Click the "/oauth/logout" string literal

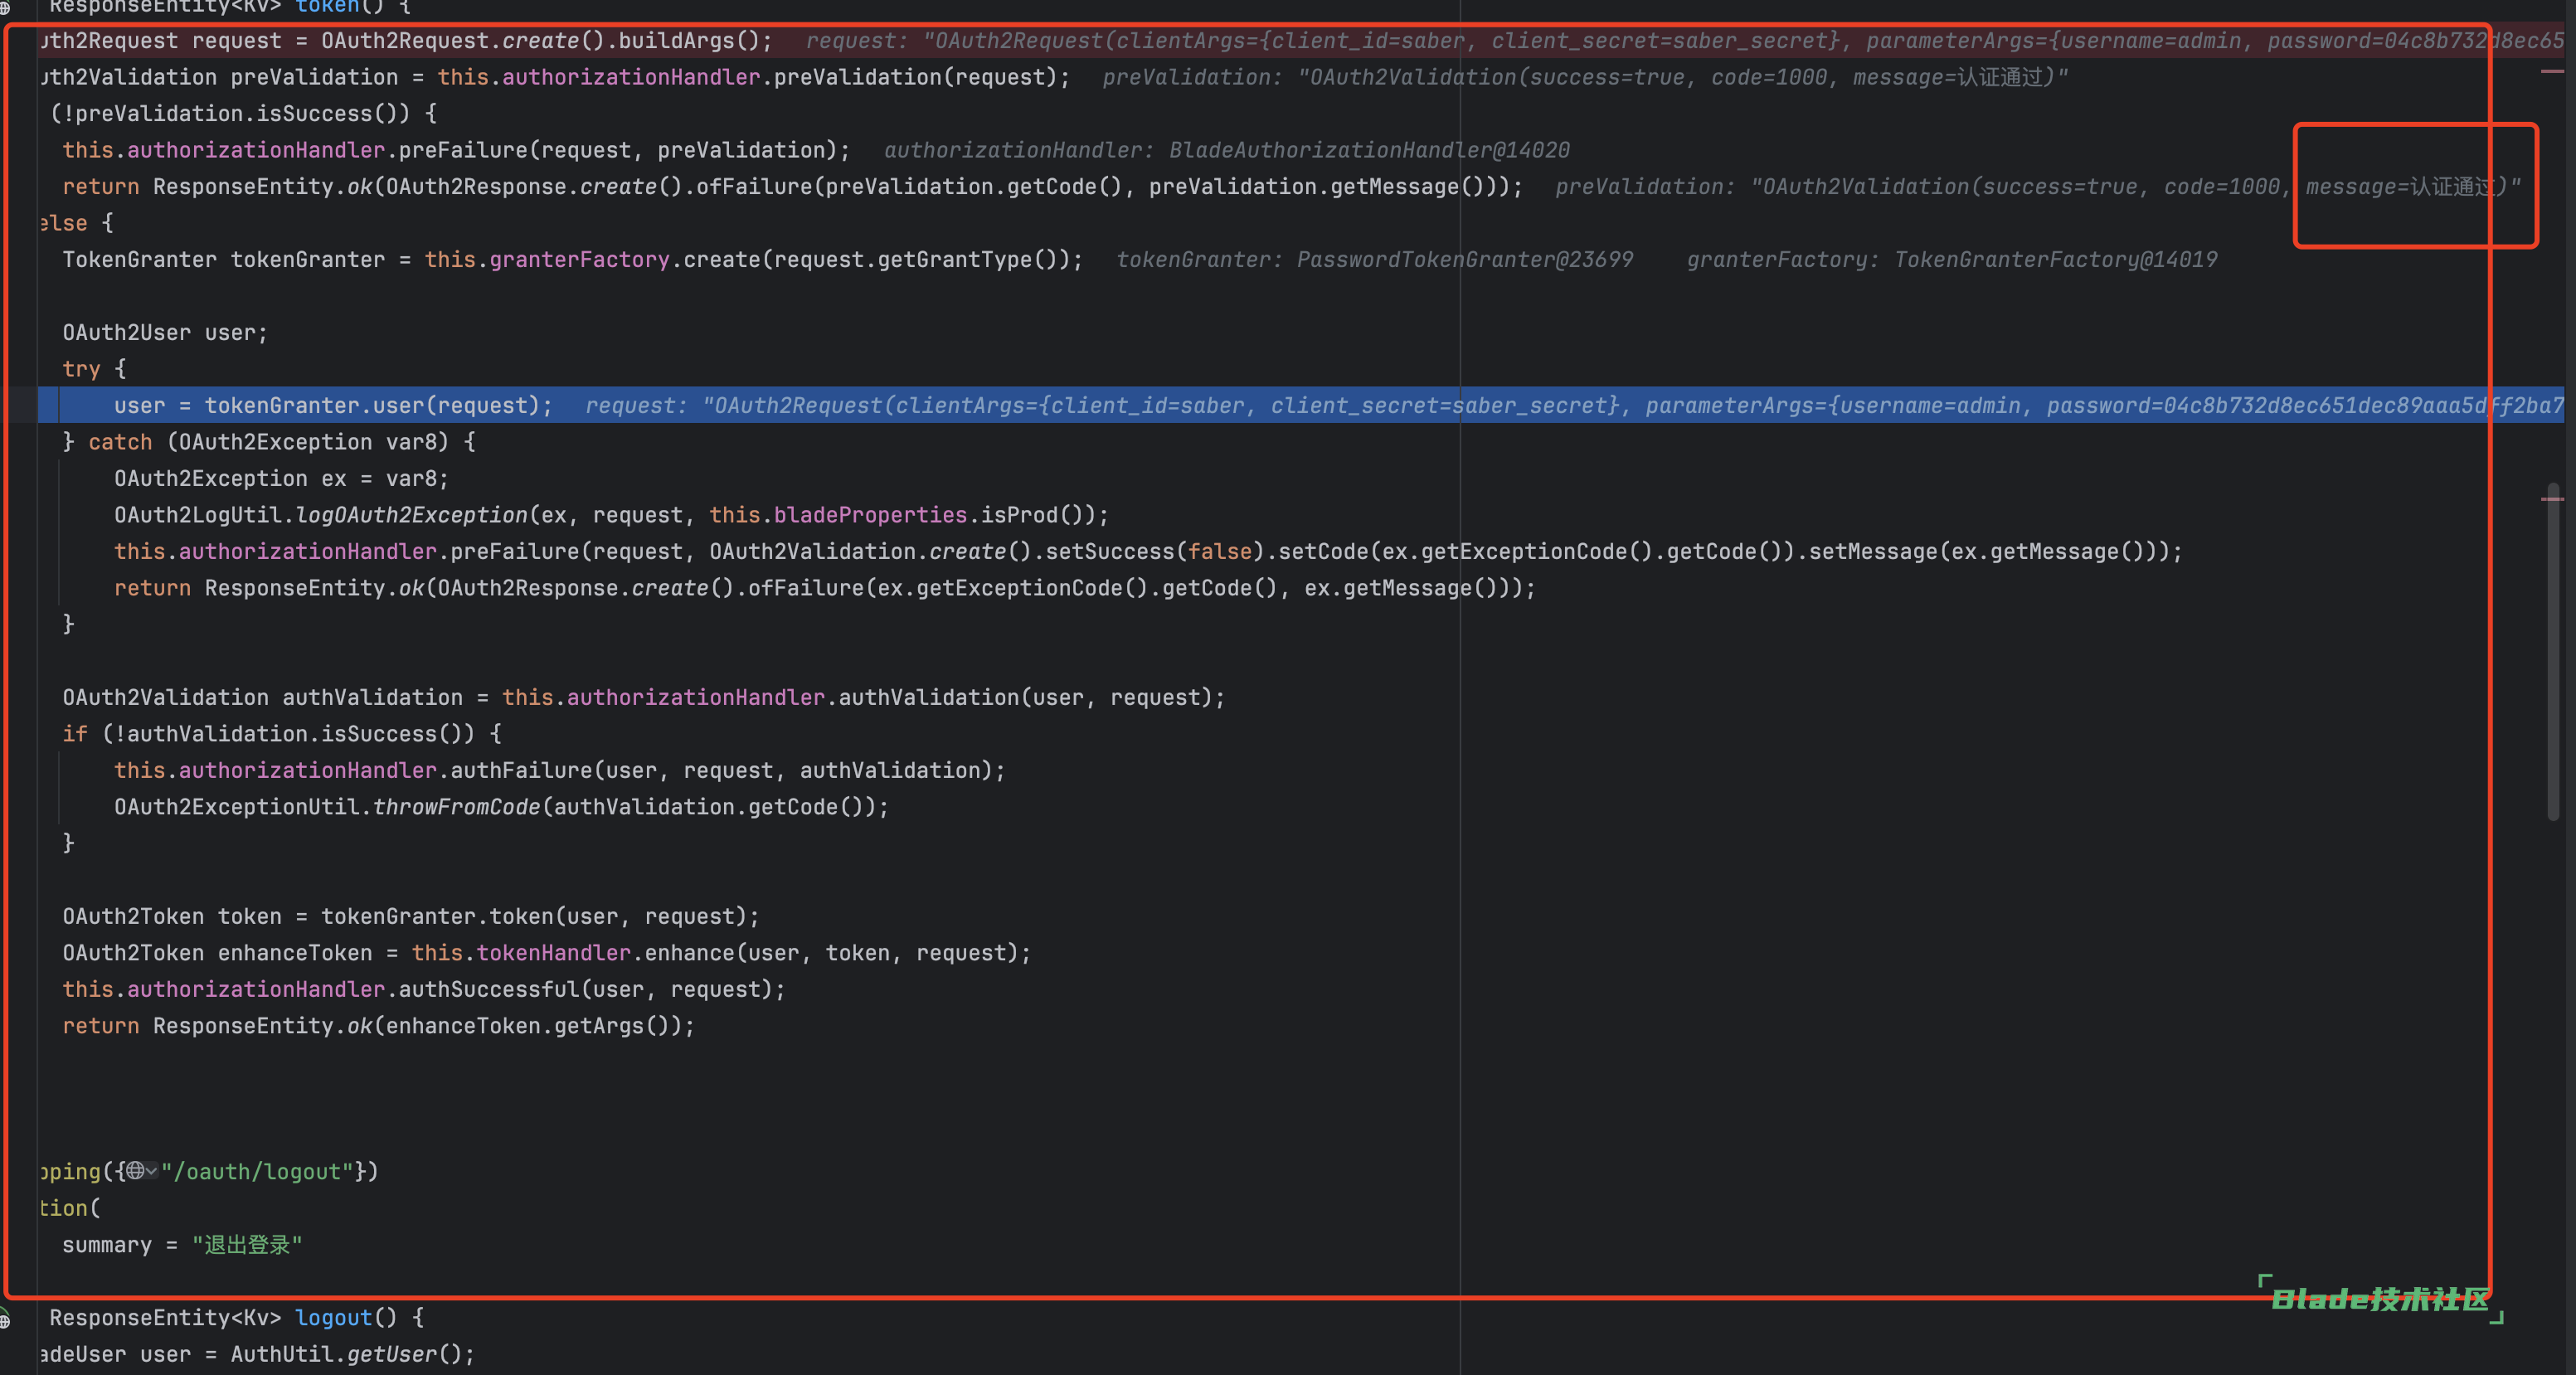point(257,1172)
